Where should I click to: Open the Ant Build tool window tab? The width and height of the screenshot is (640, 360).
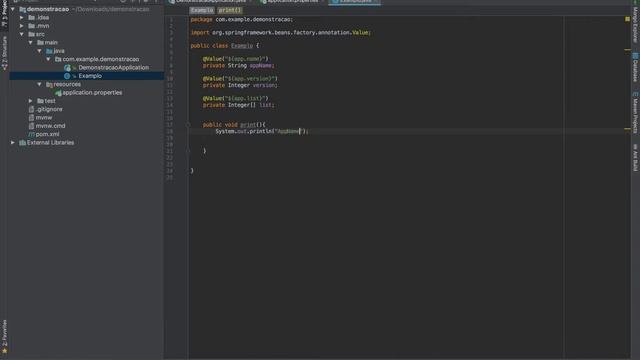pos(636,158)
